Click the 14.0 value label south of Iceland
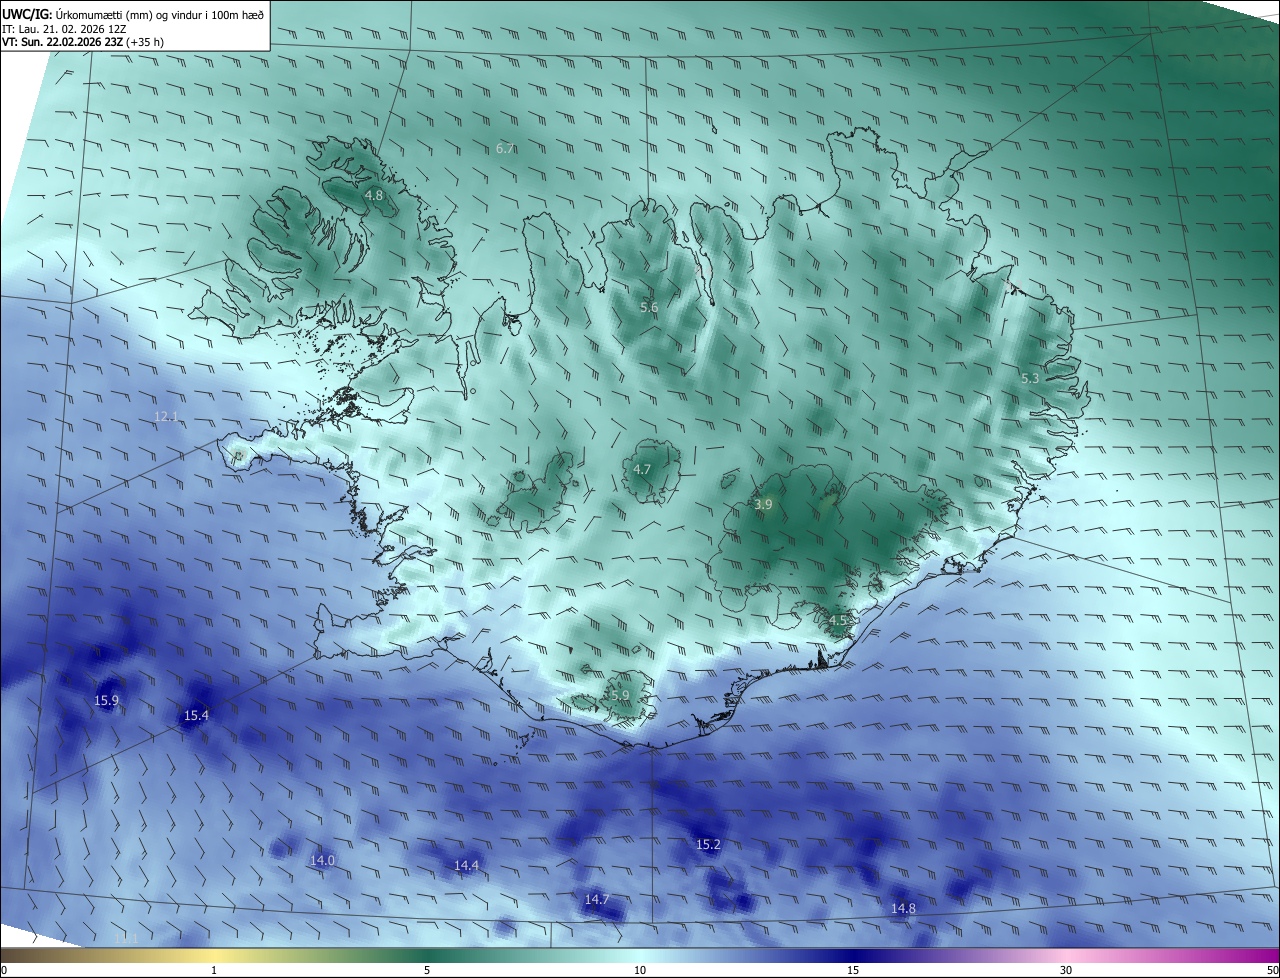This screenshot has width=1280, height=978. 322,860
